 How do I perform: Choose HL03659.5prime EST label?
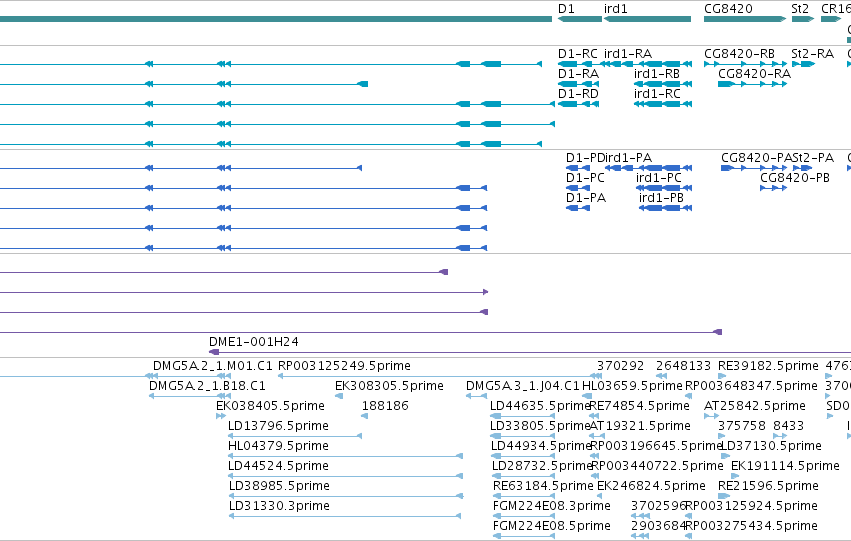[632, 386]
